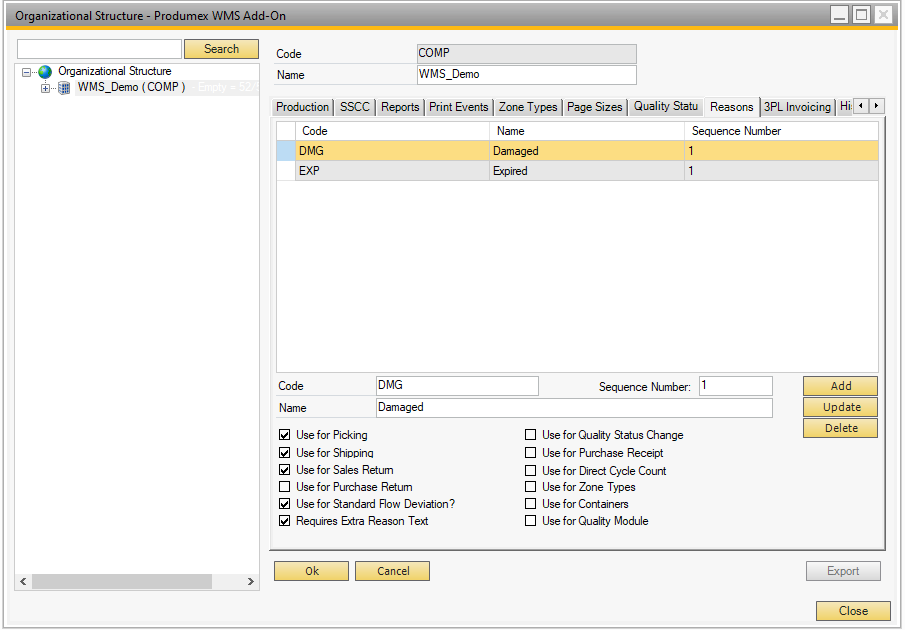Image resolution: width=905 pixels, height=630 pixels.
Task: Enable Use for Purchase Return checkbox
Action: [x=285, y=487]
